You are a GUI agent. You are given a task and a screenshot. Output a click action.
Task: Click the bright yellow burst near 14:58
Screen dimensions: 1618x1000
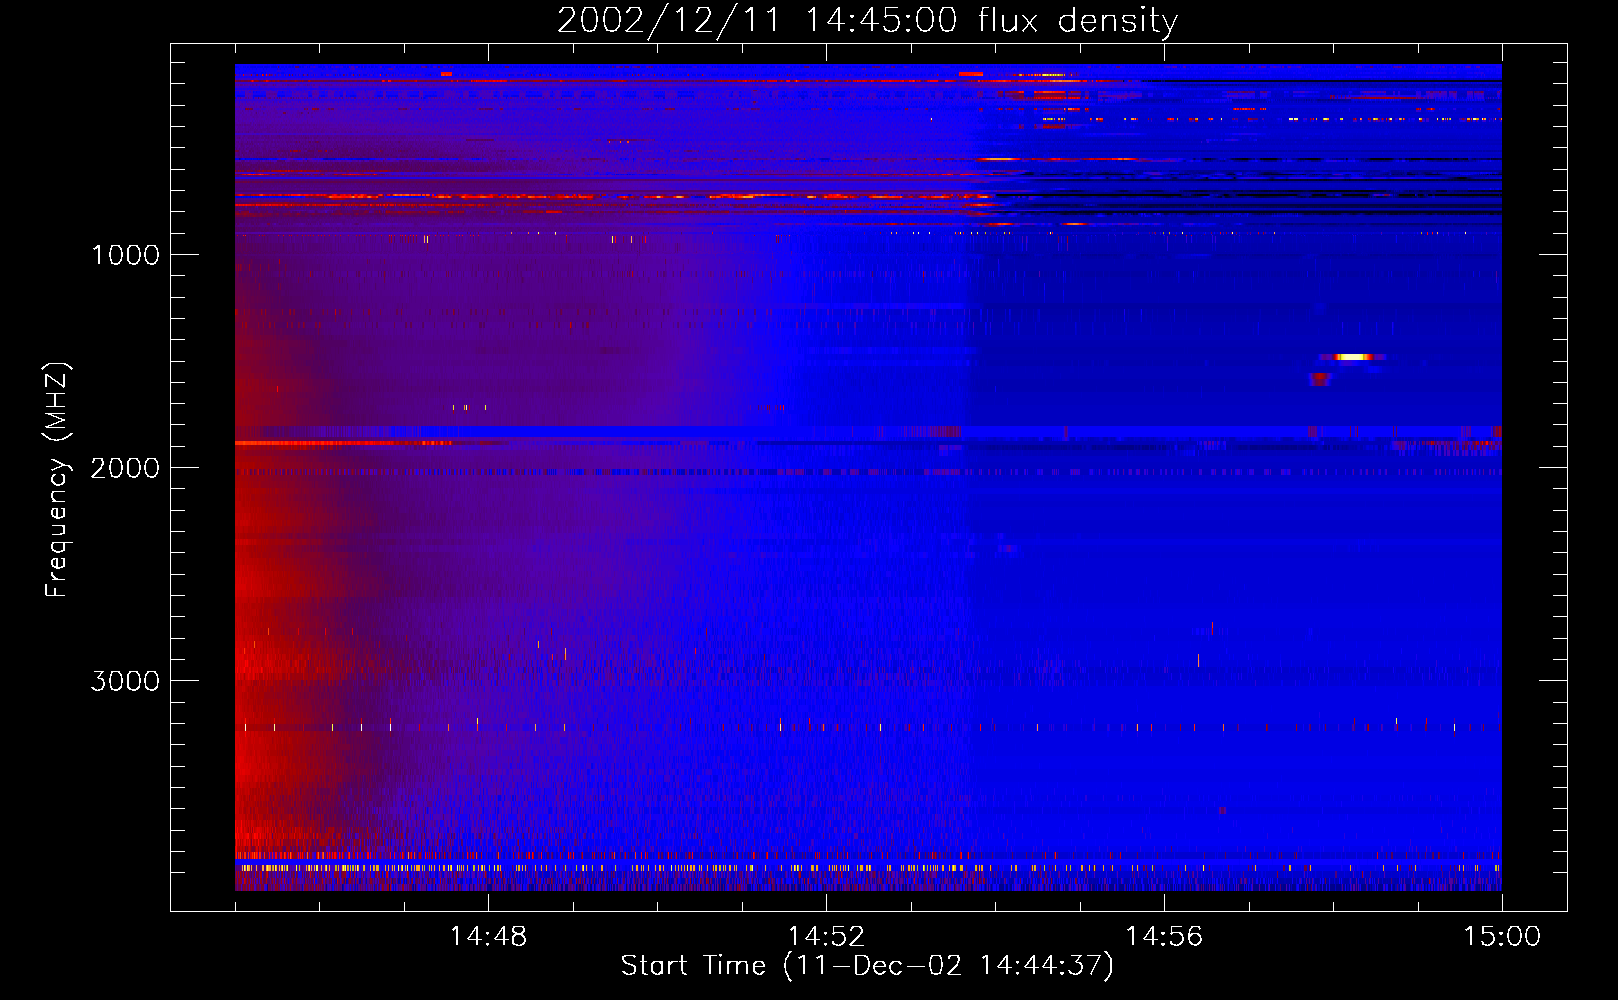click(1352, 356)
